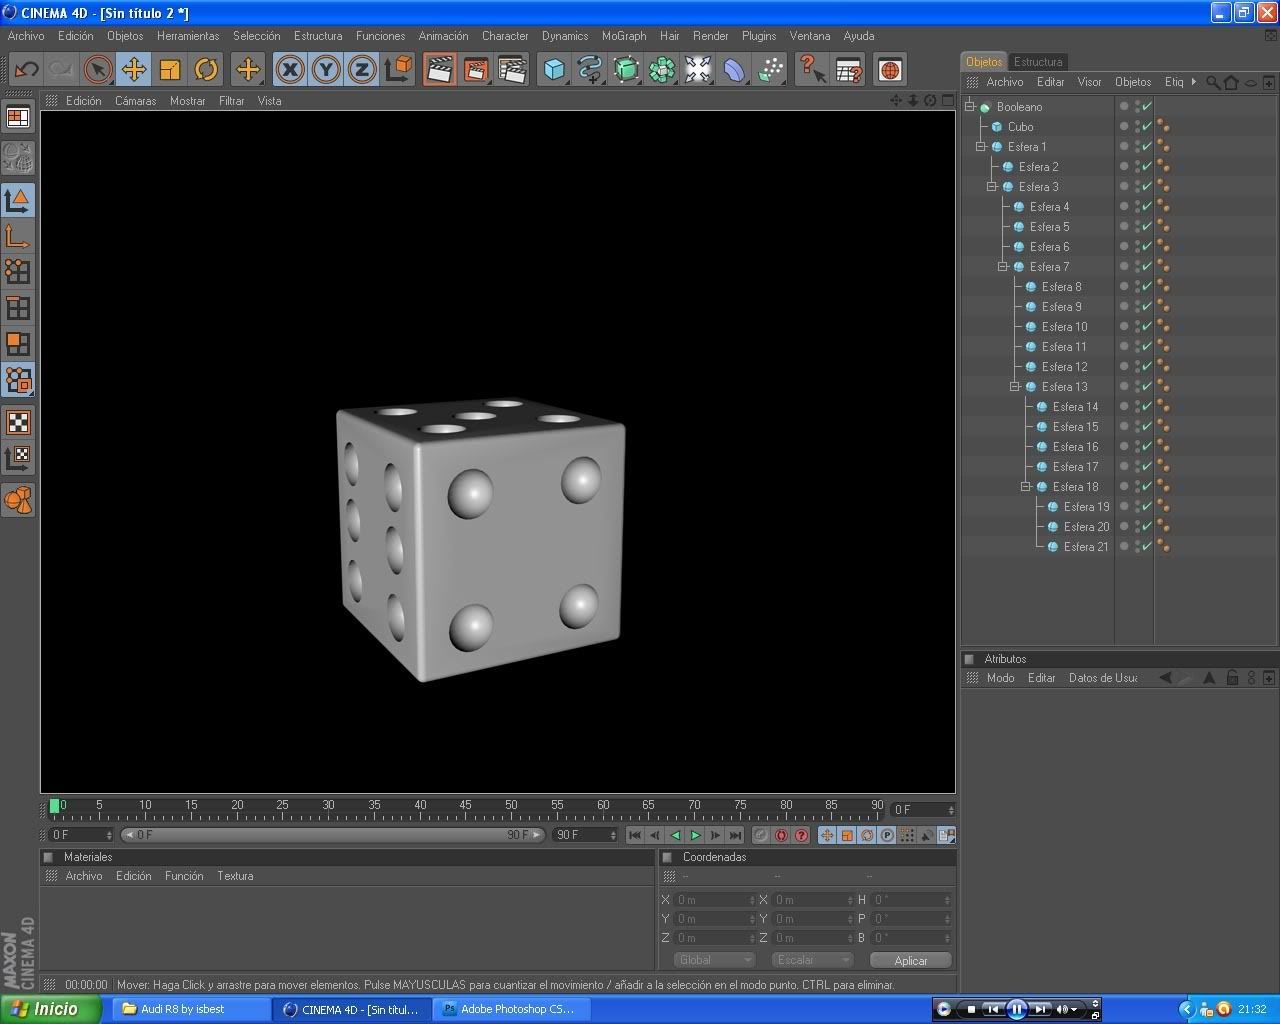Collapse the Esfera 3 tree node
Image resolution: width=1280 pixels, height=1024 pixels.
click(992, 186)
